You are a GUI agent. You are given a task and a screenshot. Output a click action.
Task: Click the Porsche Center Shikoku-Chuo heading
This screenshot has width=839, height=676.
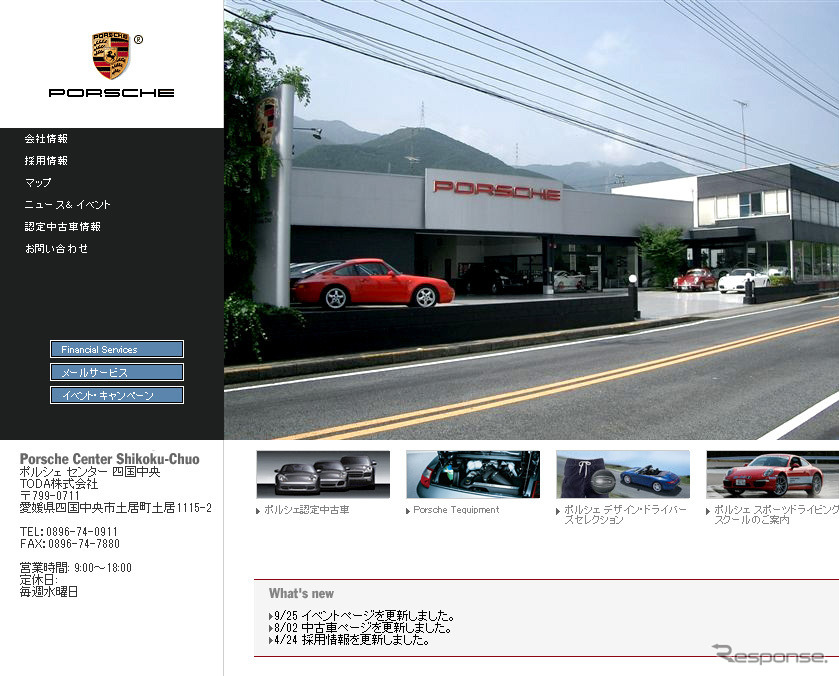[109, 459]
